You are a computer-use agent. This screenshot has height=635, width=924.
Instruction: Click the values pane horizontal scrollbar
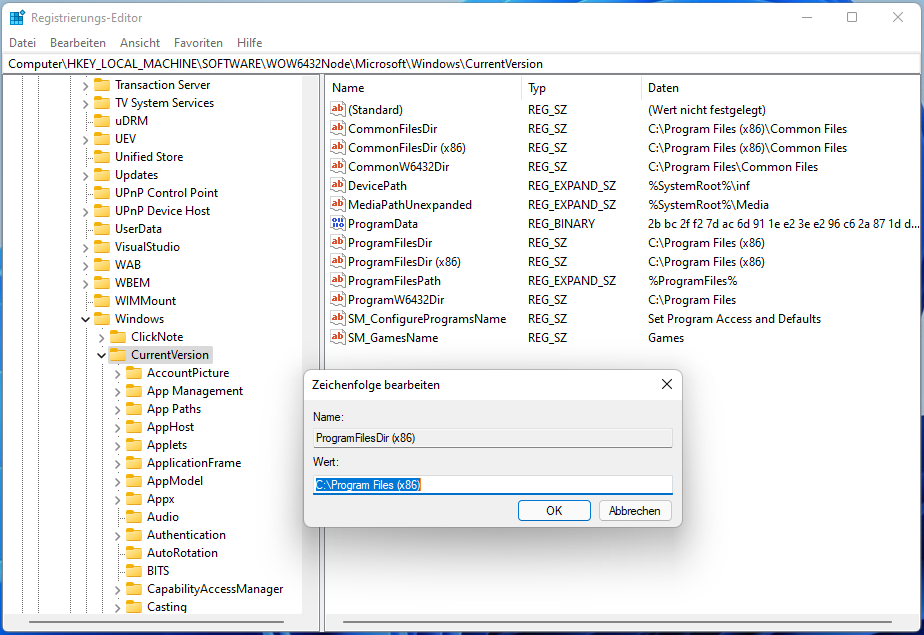617,622
